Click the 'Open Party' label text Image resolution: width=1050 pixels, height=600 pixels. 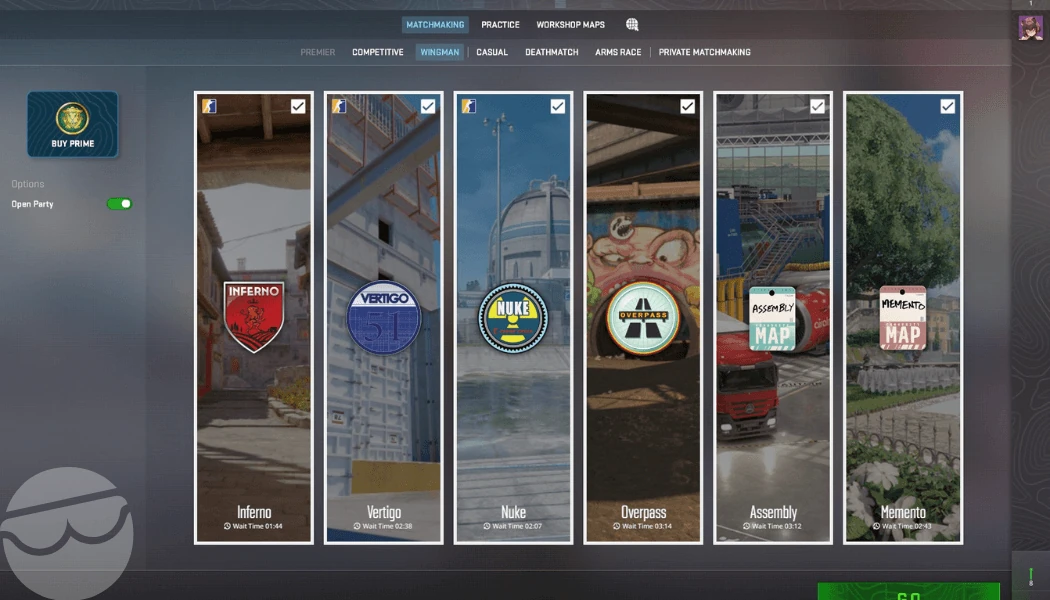click(32, 204)
